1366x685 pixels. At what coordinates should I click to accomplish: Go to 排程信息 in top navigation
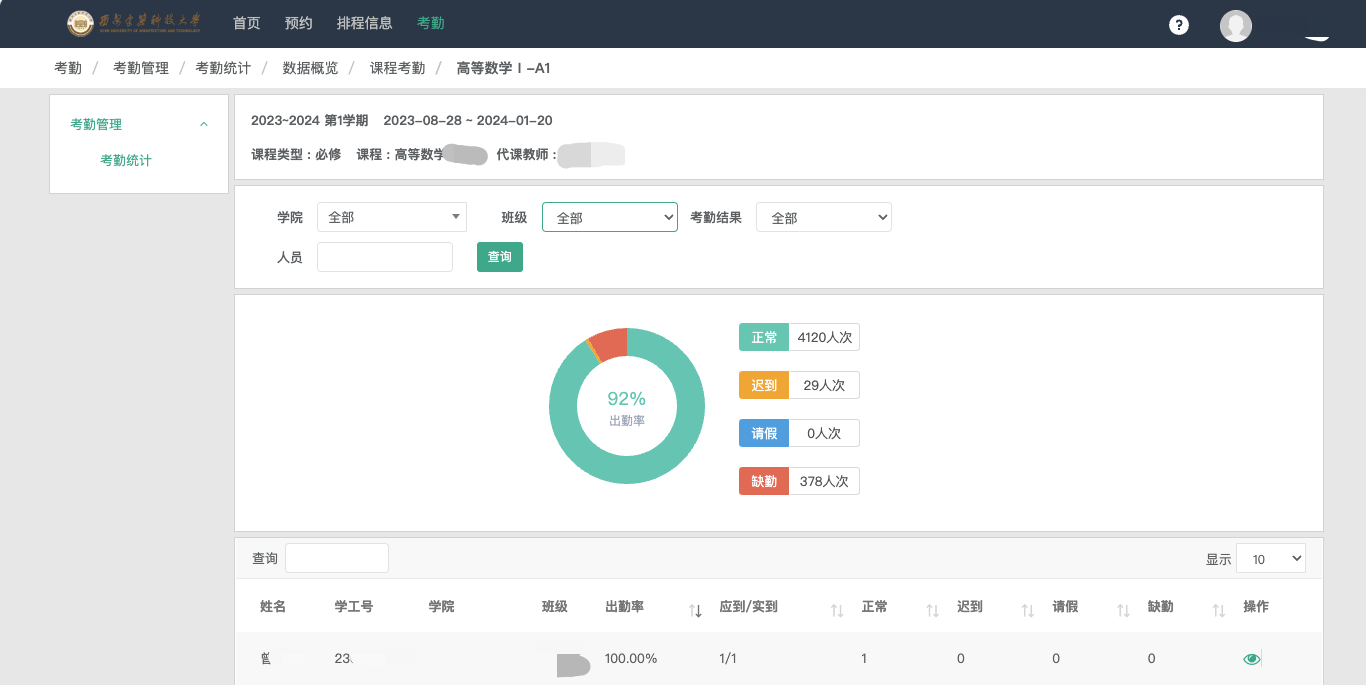pyautogui.click(x=365, y=23)
